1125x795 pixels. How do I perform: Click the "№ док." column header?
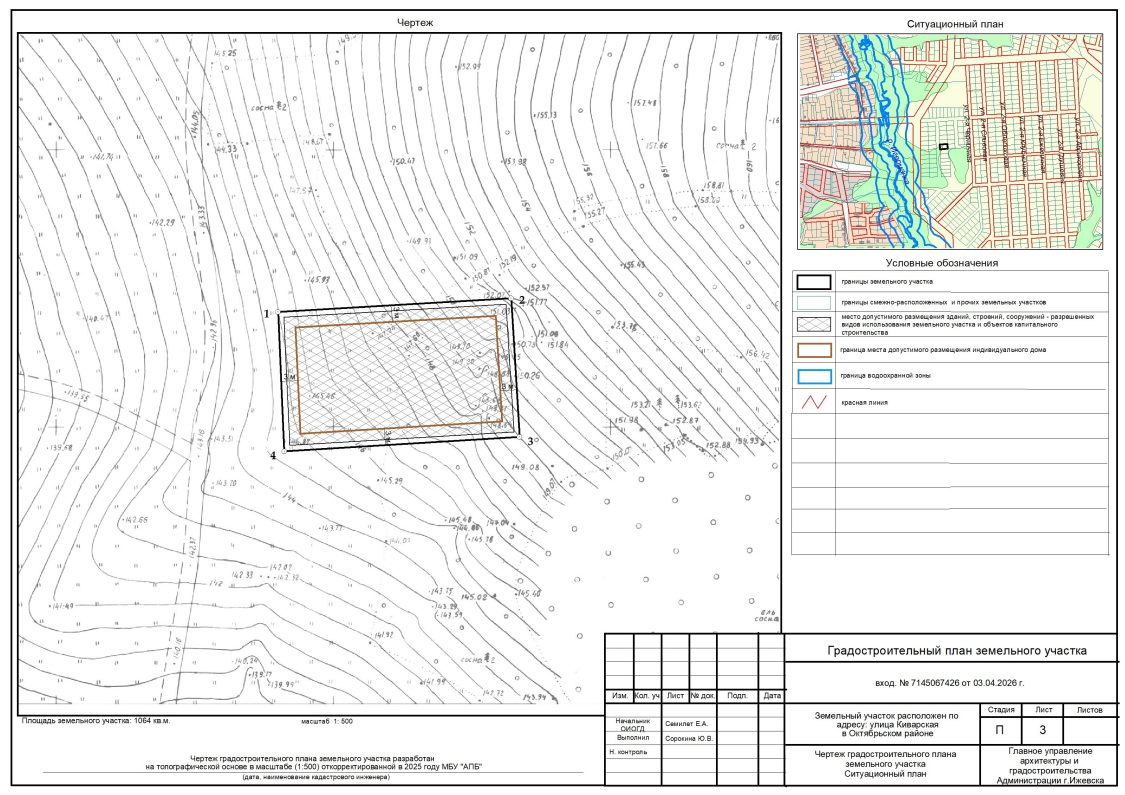click(702, 695)
